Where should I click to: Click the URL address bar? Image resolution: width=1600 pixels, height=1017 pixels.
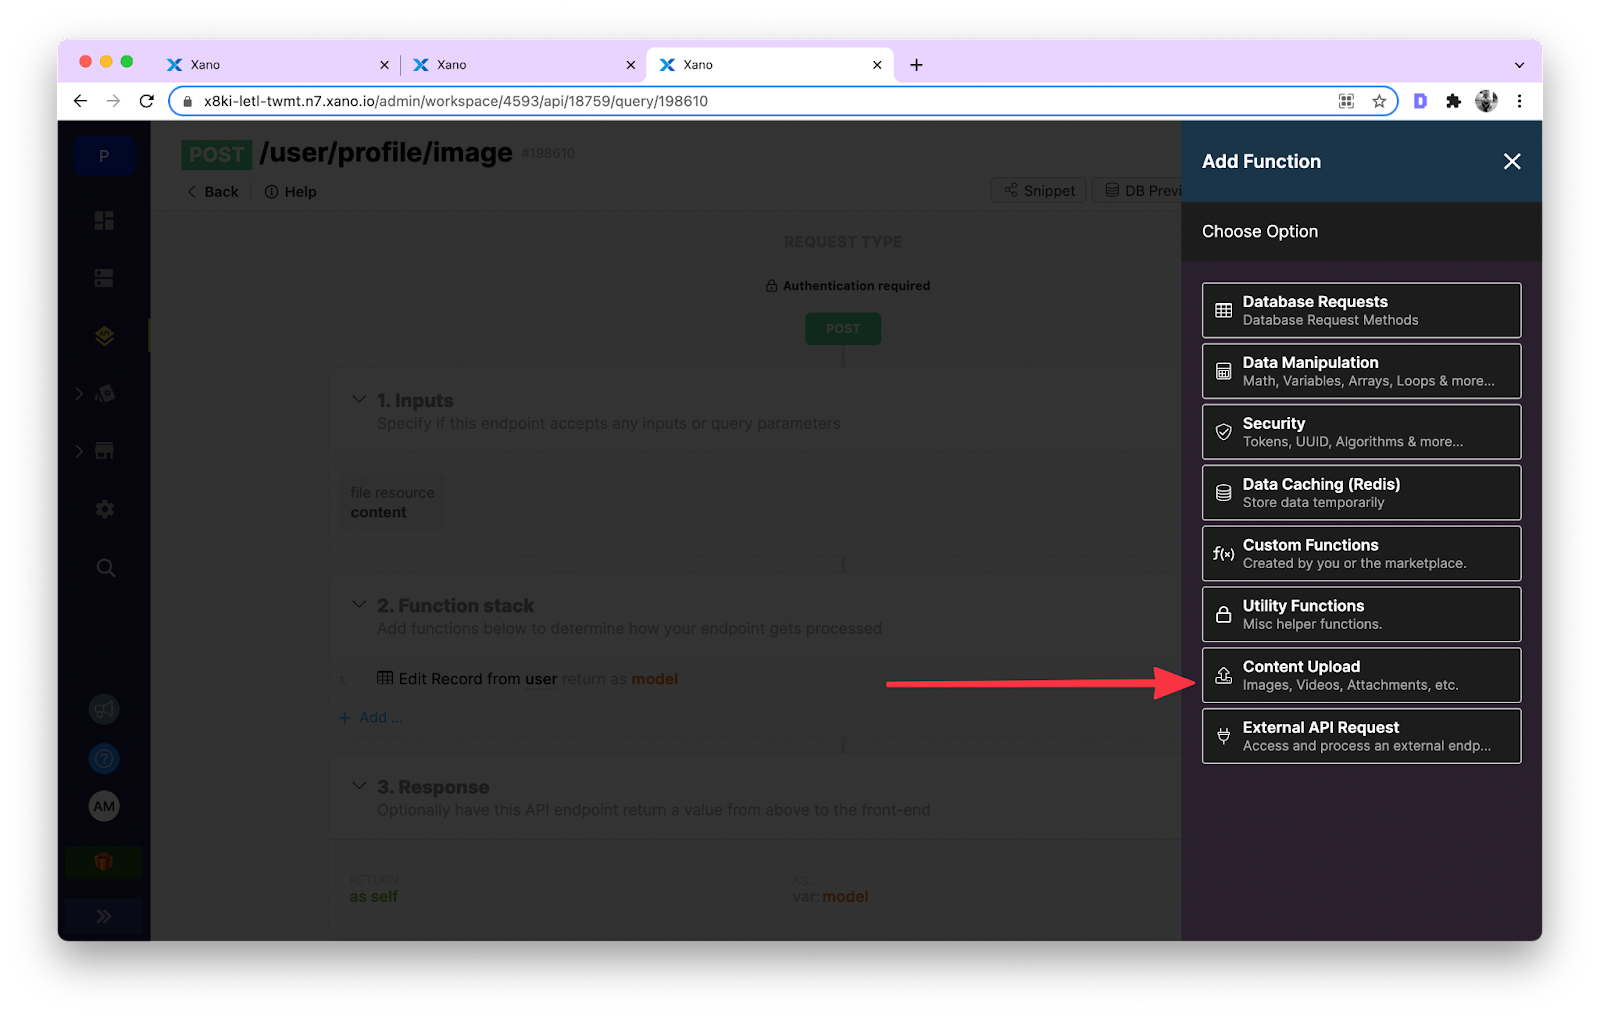(x=760, y=101)
